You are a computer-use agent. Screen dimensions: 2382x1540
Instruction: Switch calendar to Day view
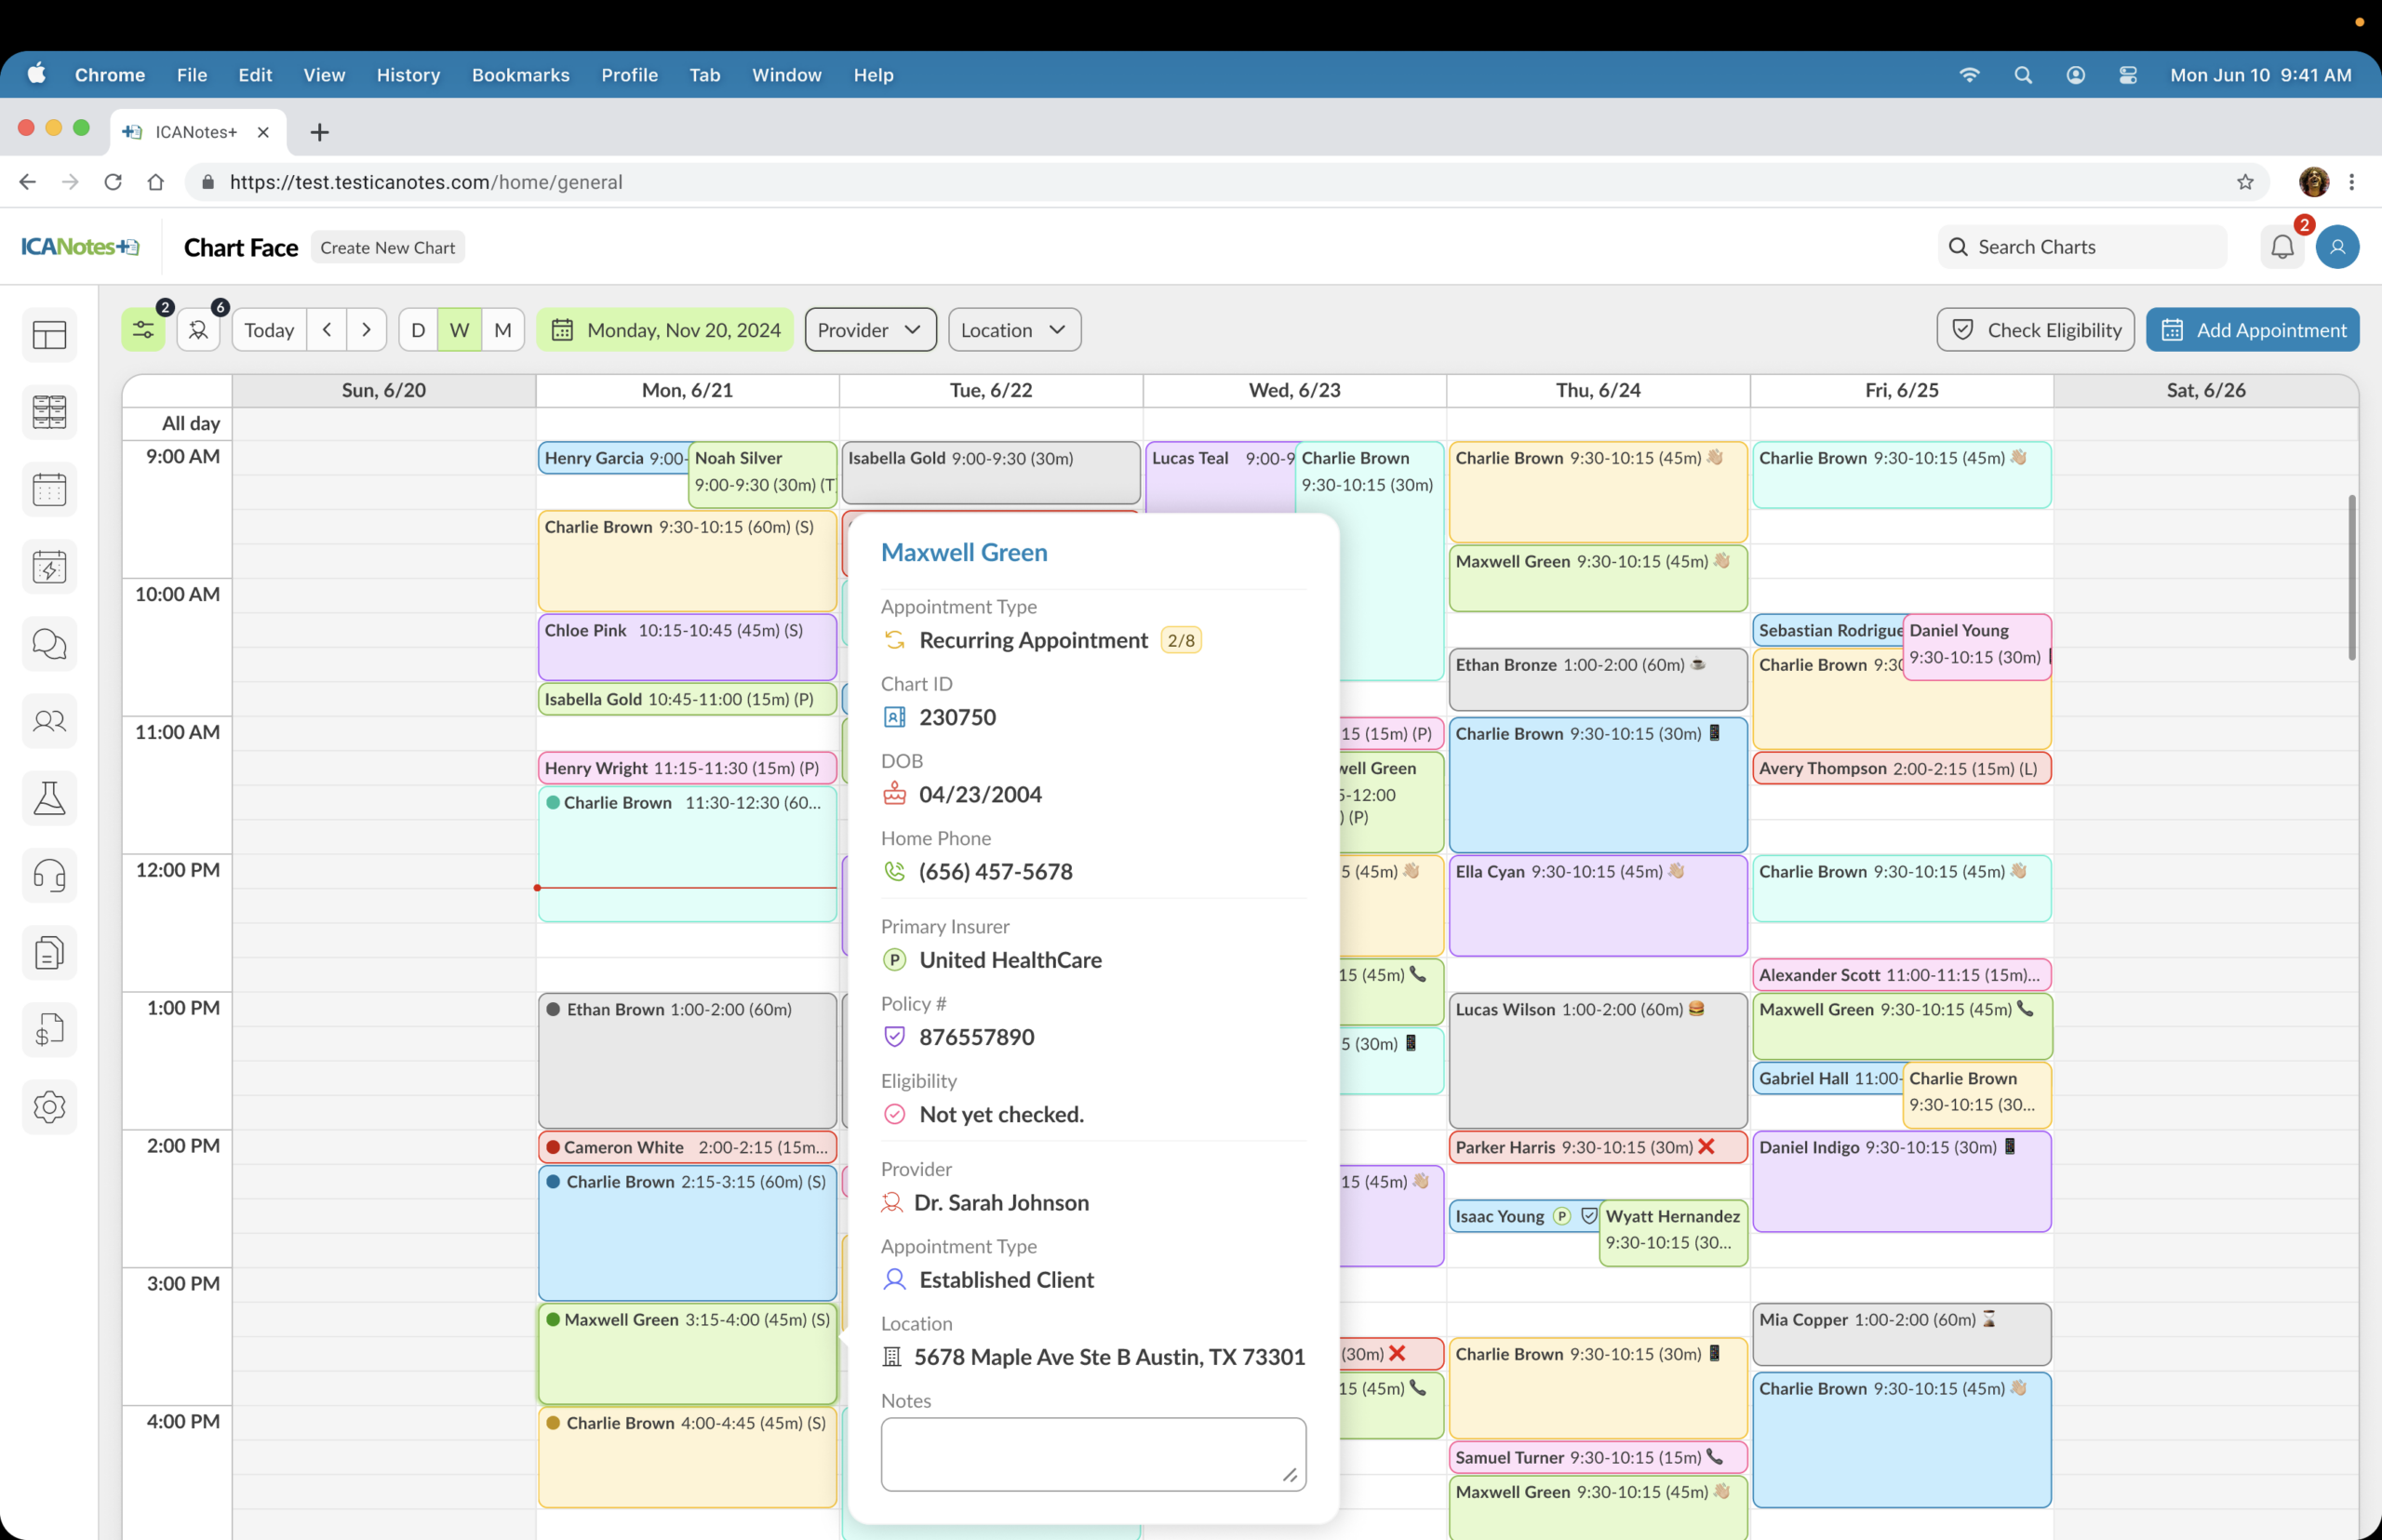click(x=418, y=330)
